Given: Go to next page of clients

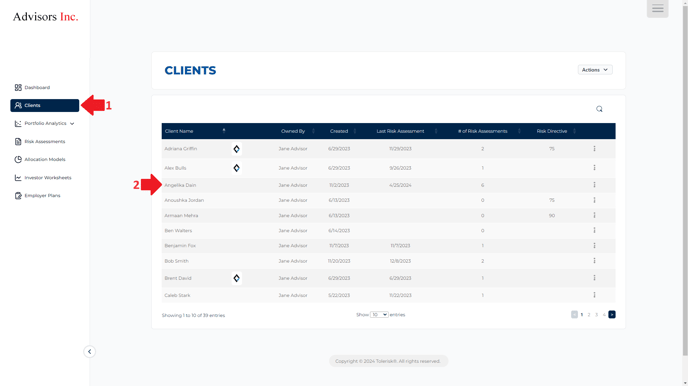Looking at the screenshot, I should point(612,315).
